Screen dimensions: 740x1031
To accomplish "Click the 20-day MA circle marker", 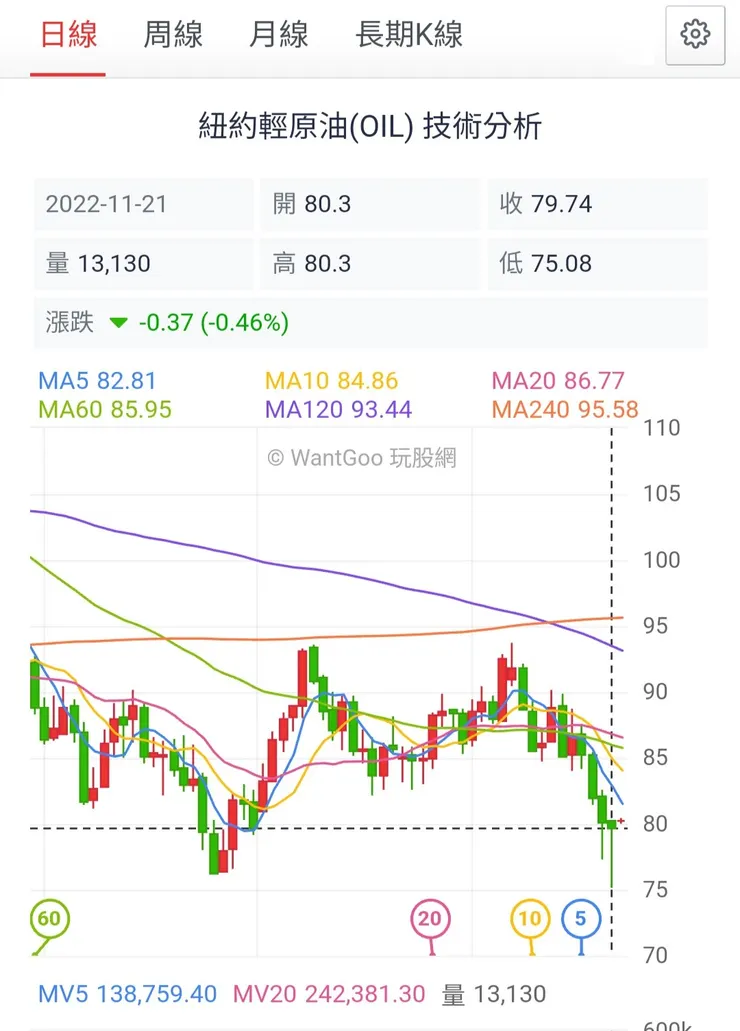I will 430,917.
